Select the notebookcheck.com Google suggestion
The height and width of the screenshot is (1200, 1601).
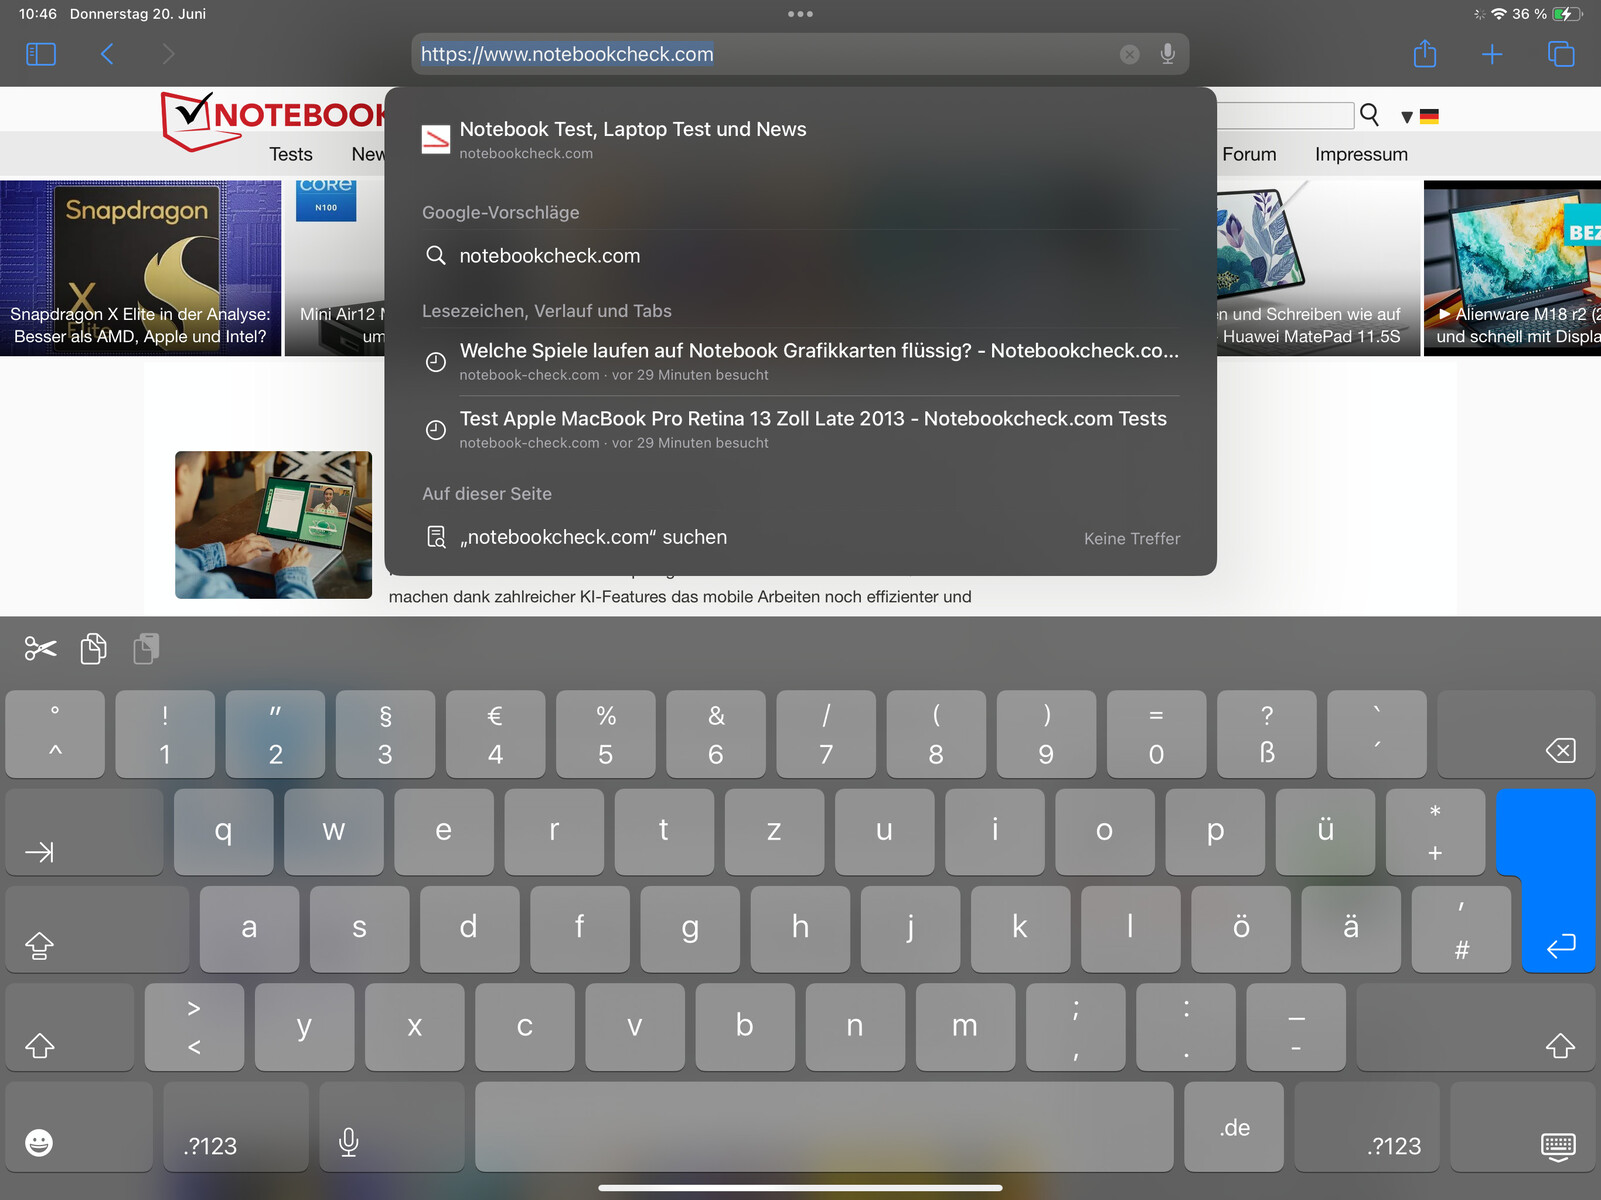549,256
